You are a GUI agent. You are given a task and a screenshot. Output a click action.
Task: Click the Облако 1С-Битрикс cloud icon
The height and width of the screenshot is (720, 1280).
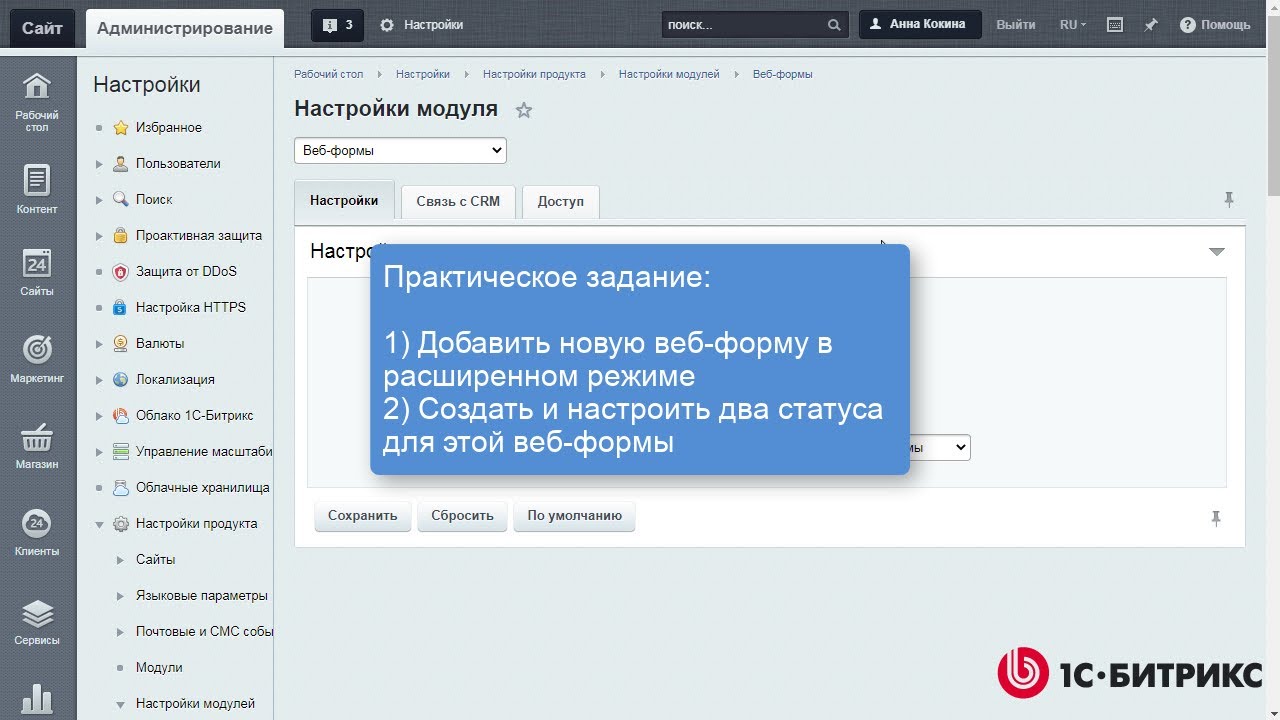tap(121, 416)
